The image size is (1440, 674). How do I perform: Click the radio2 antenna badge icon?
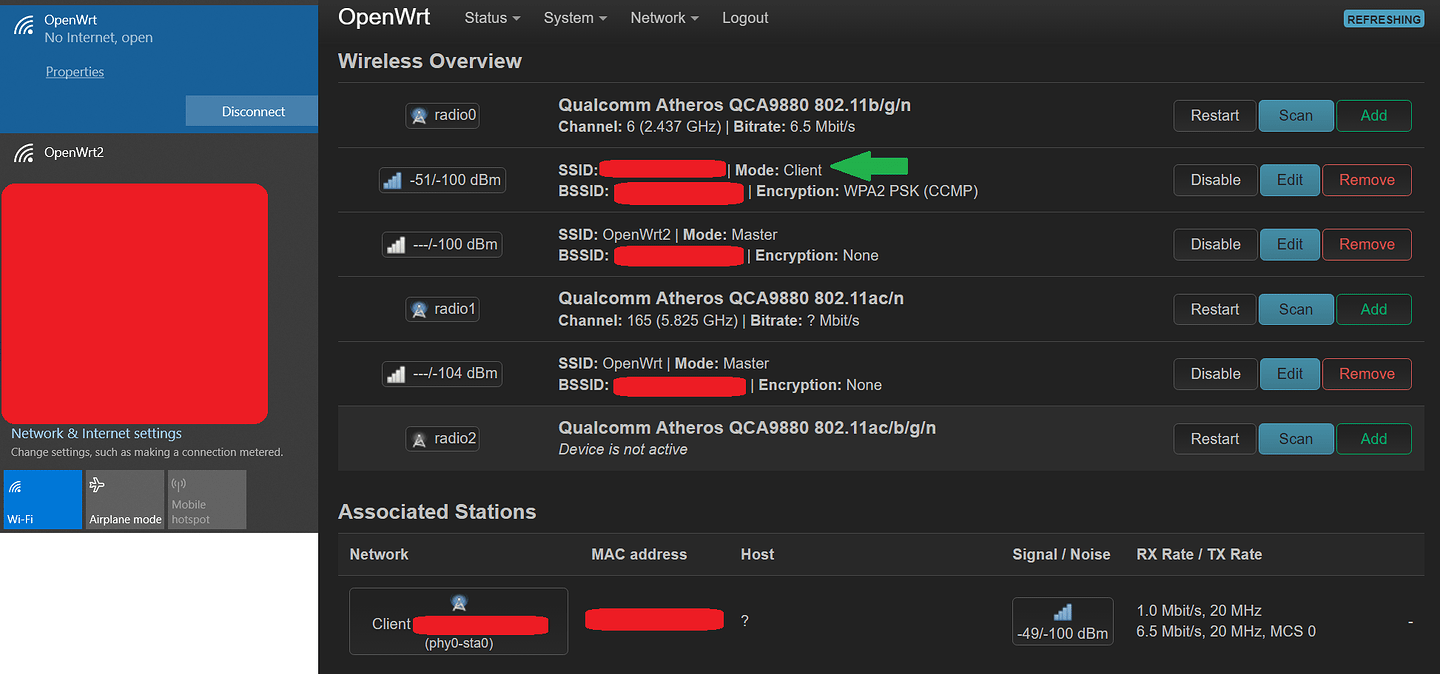[x=442, y=439]
